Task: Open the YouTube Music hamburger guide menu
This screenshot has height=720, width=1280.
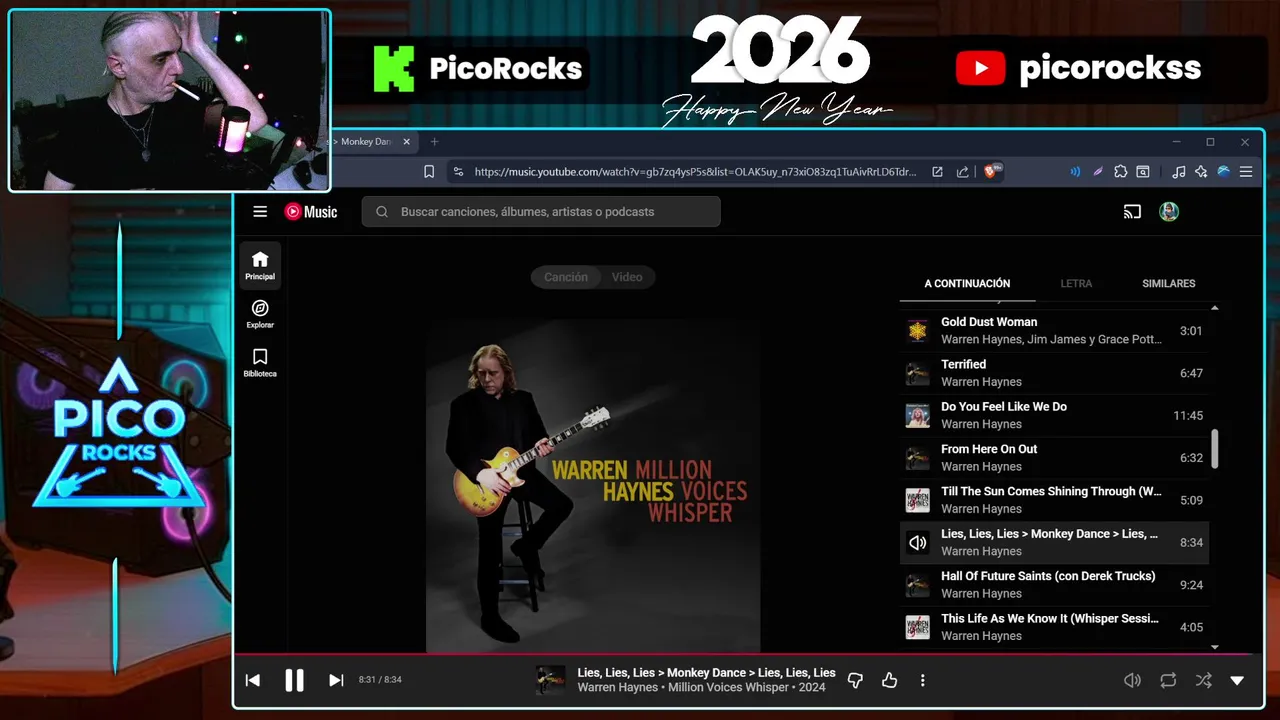Action: [x=260, y=212]
